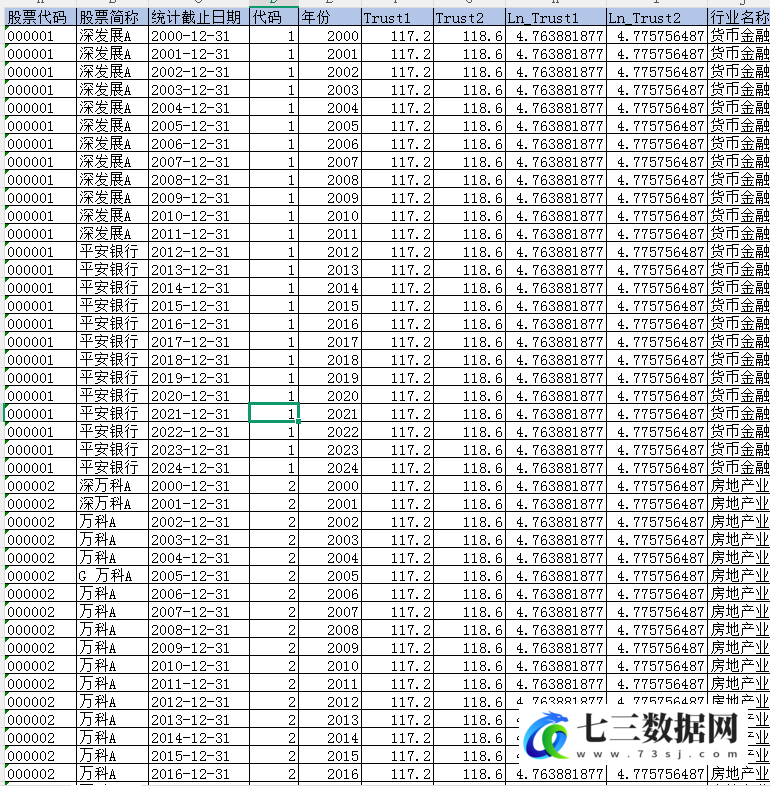This screenshot has height=786, width=770.
Task: Click the Trust1 header cell
Action: click(397, 18)
